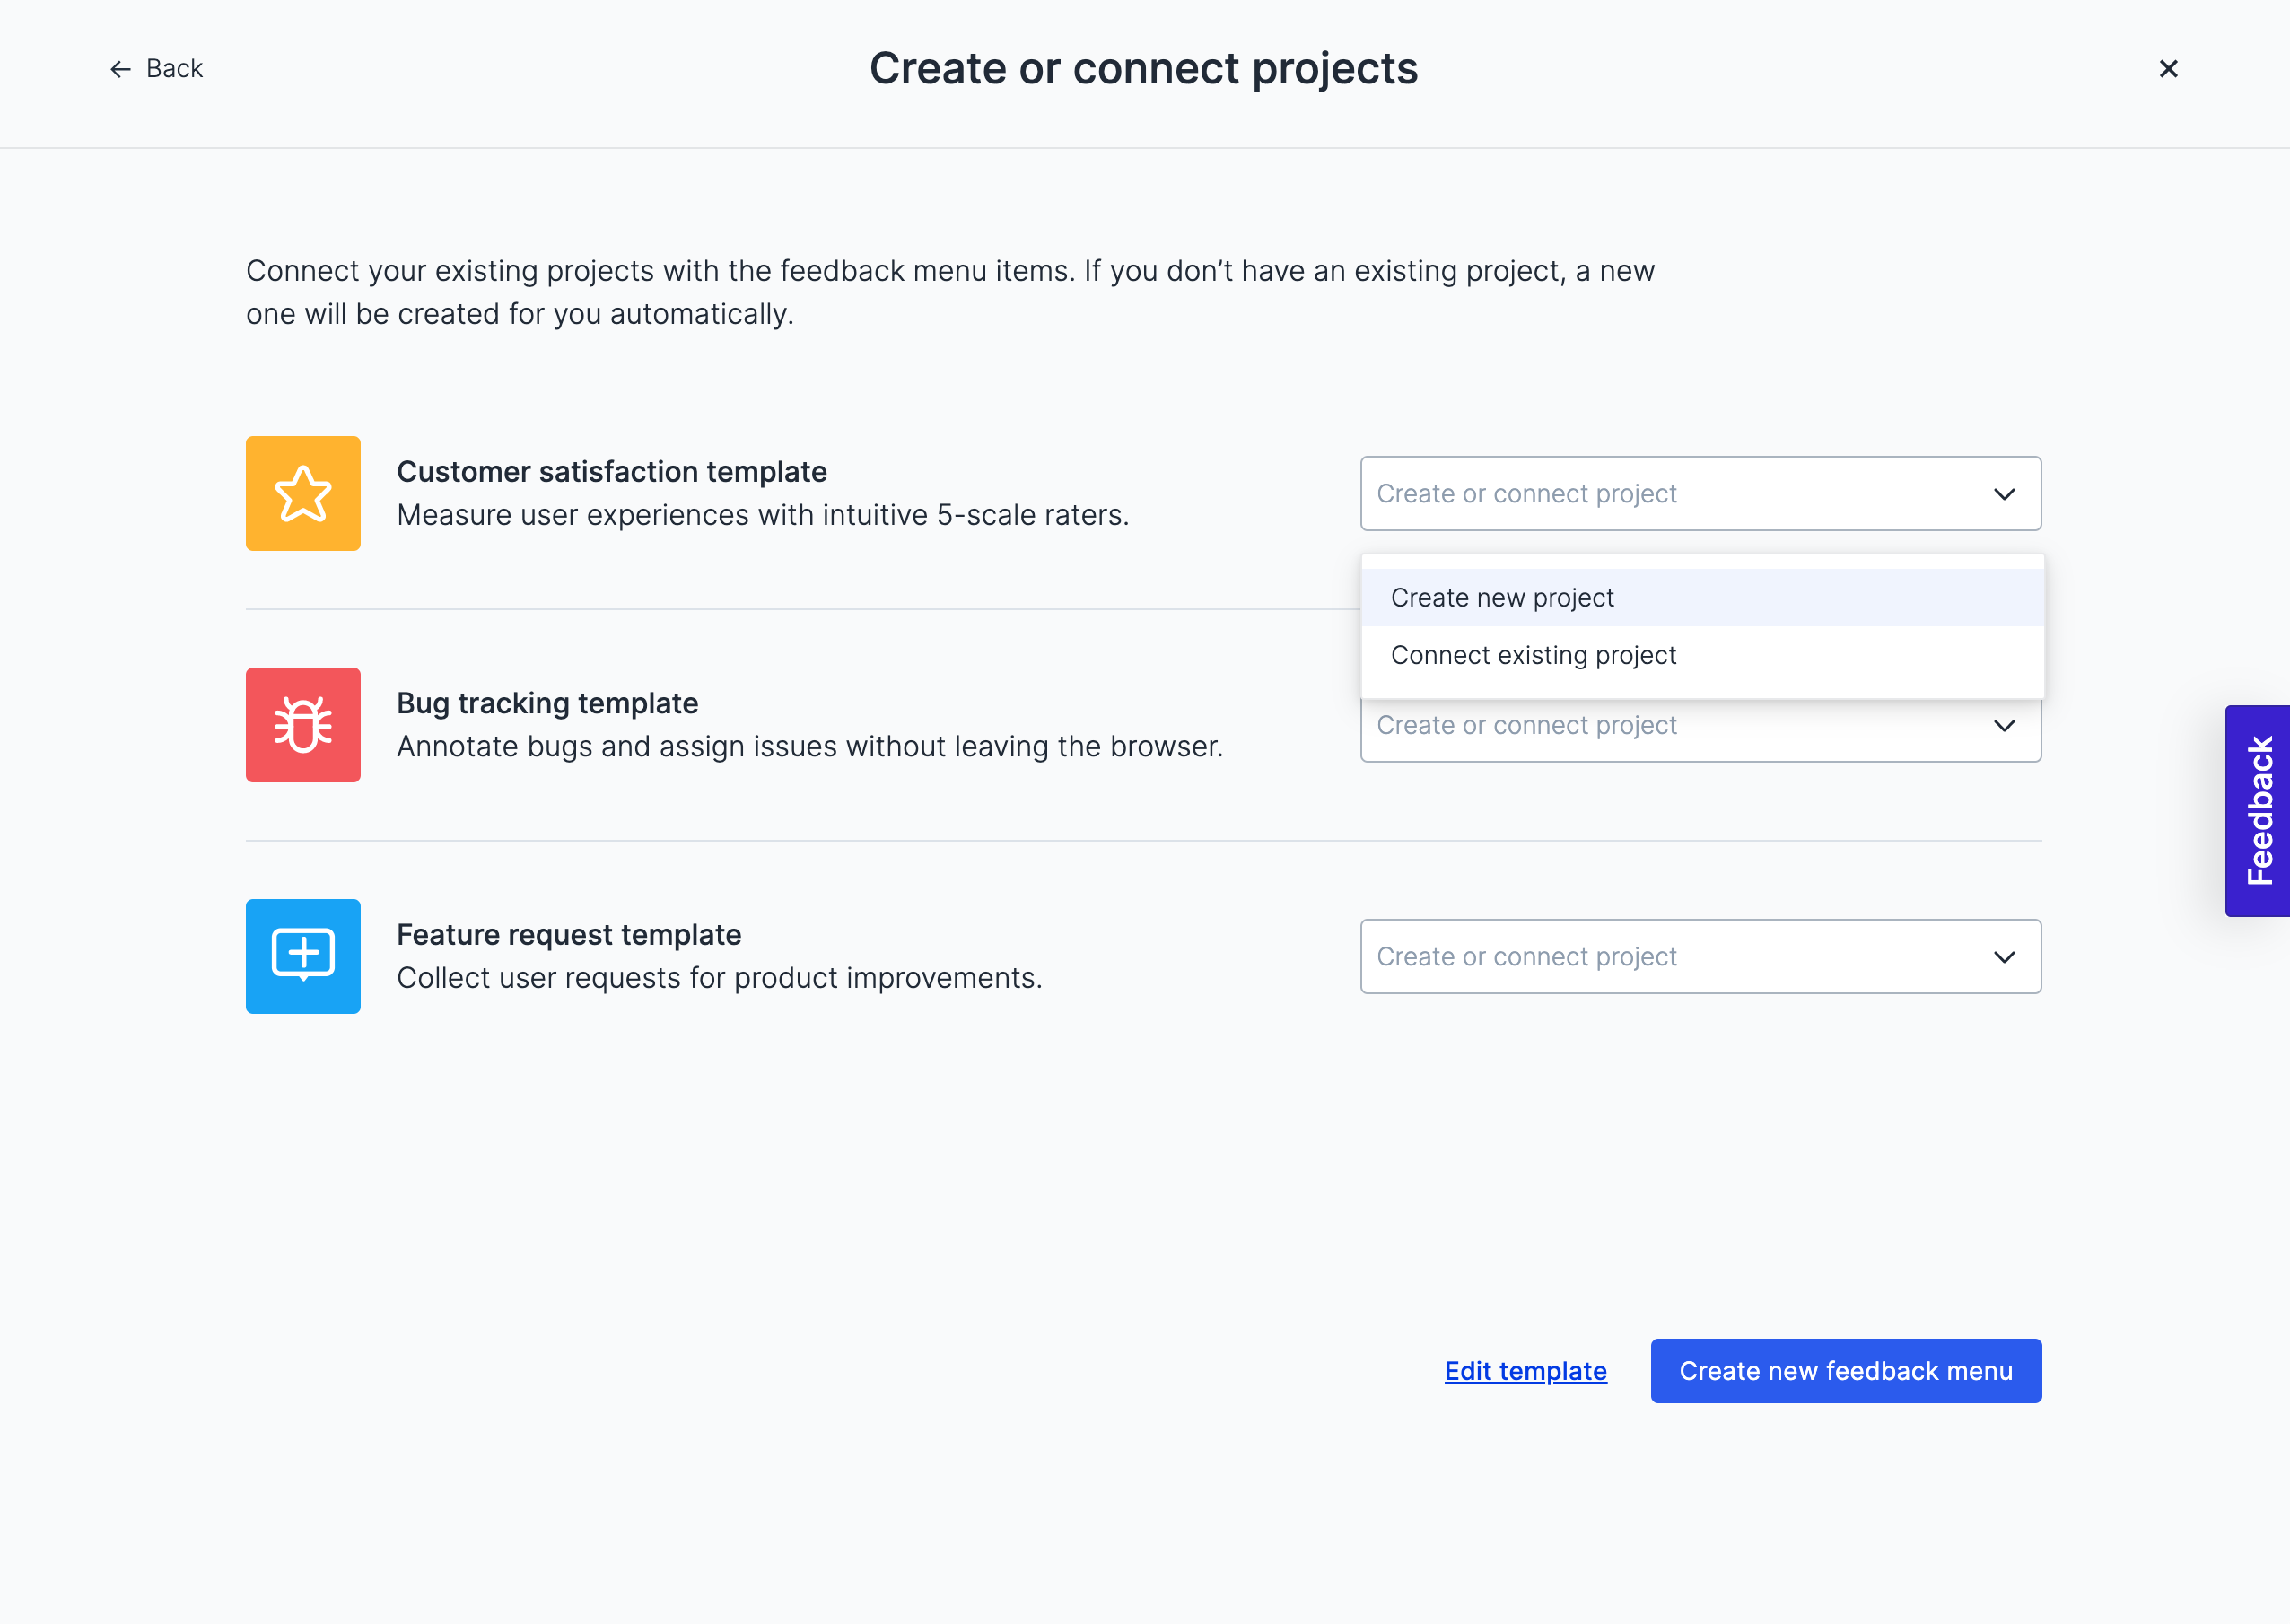Image resolution: width=2290 pixels, height=1624 pixels.
Task: Click the Feature request project placeholder text
Action: pos(1526,957)
